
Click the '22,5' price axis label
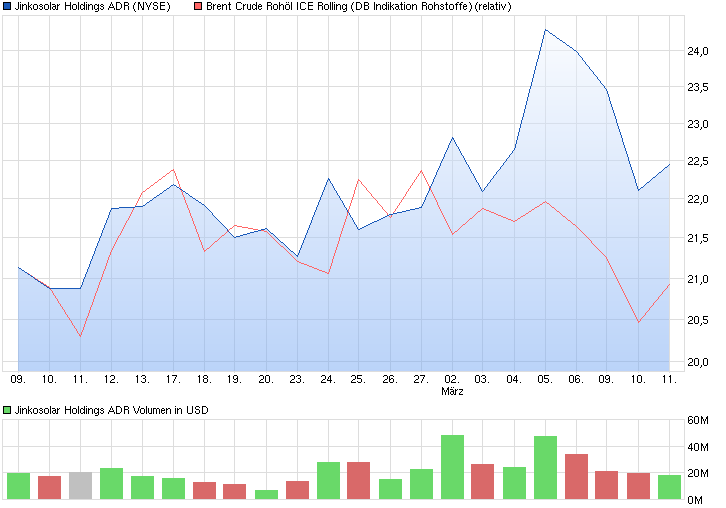click(x=698, y=161)
